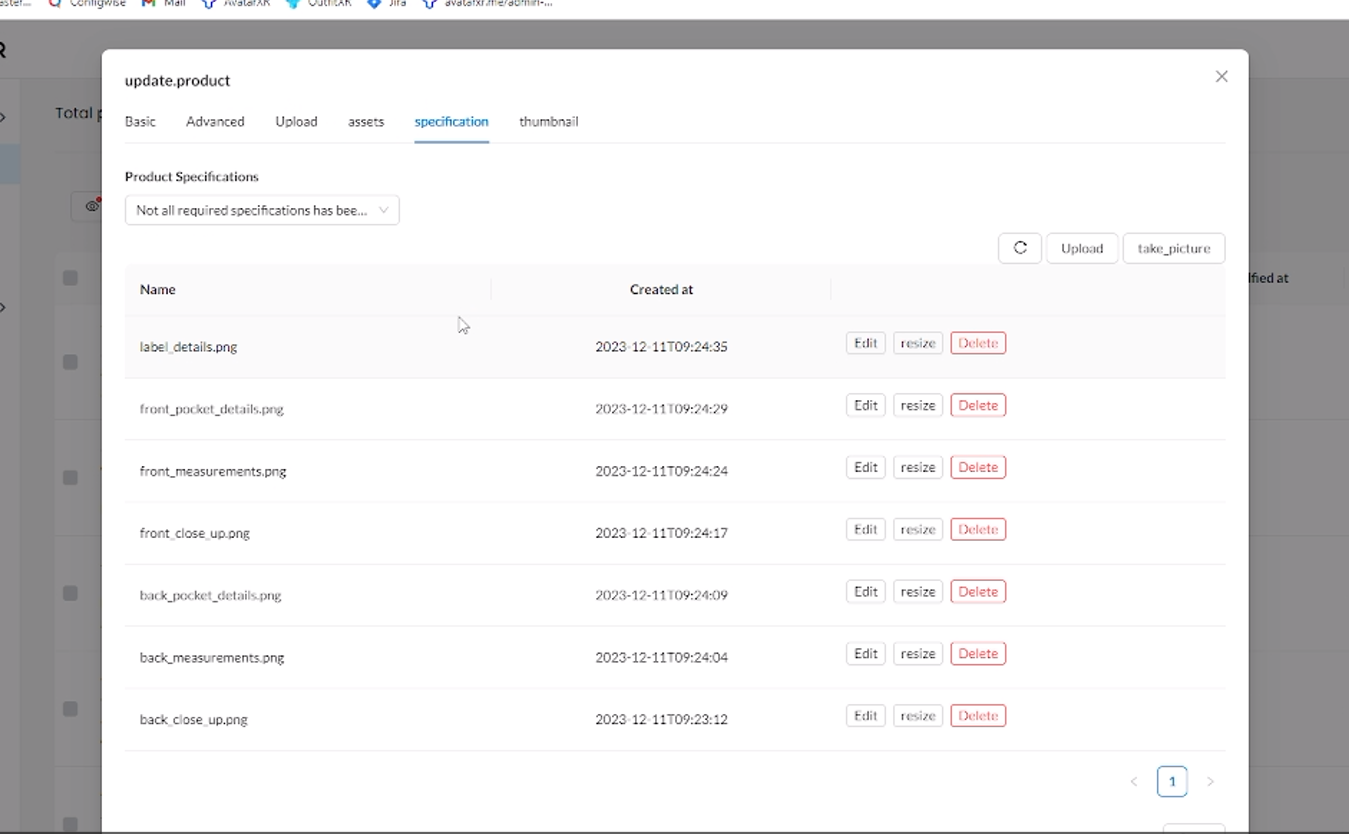Go to the next page arrow

(1210, 781)
